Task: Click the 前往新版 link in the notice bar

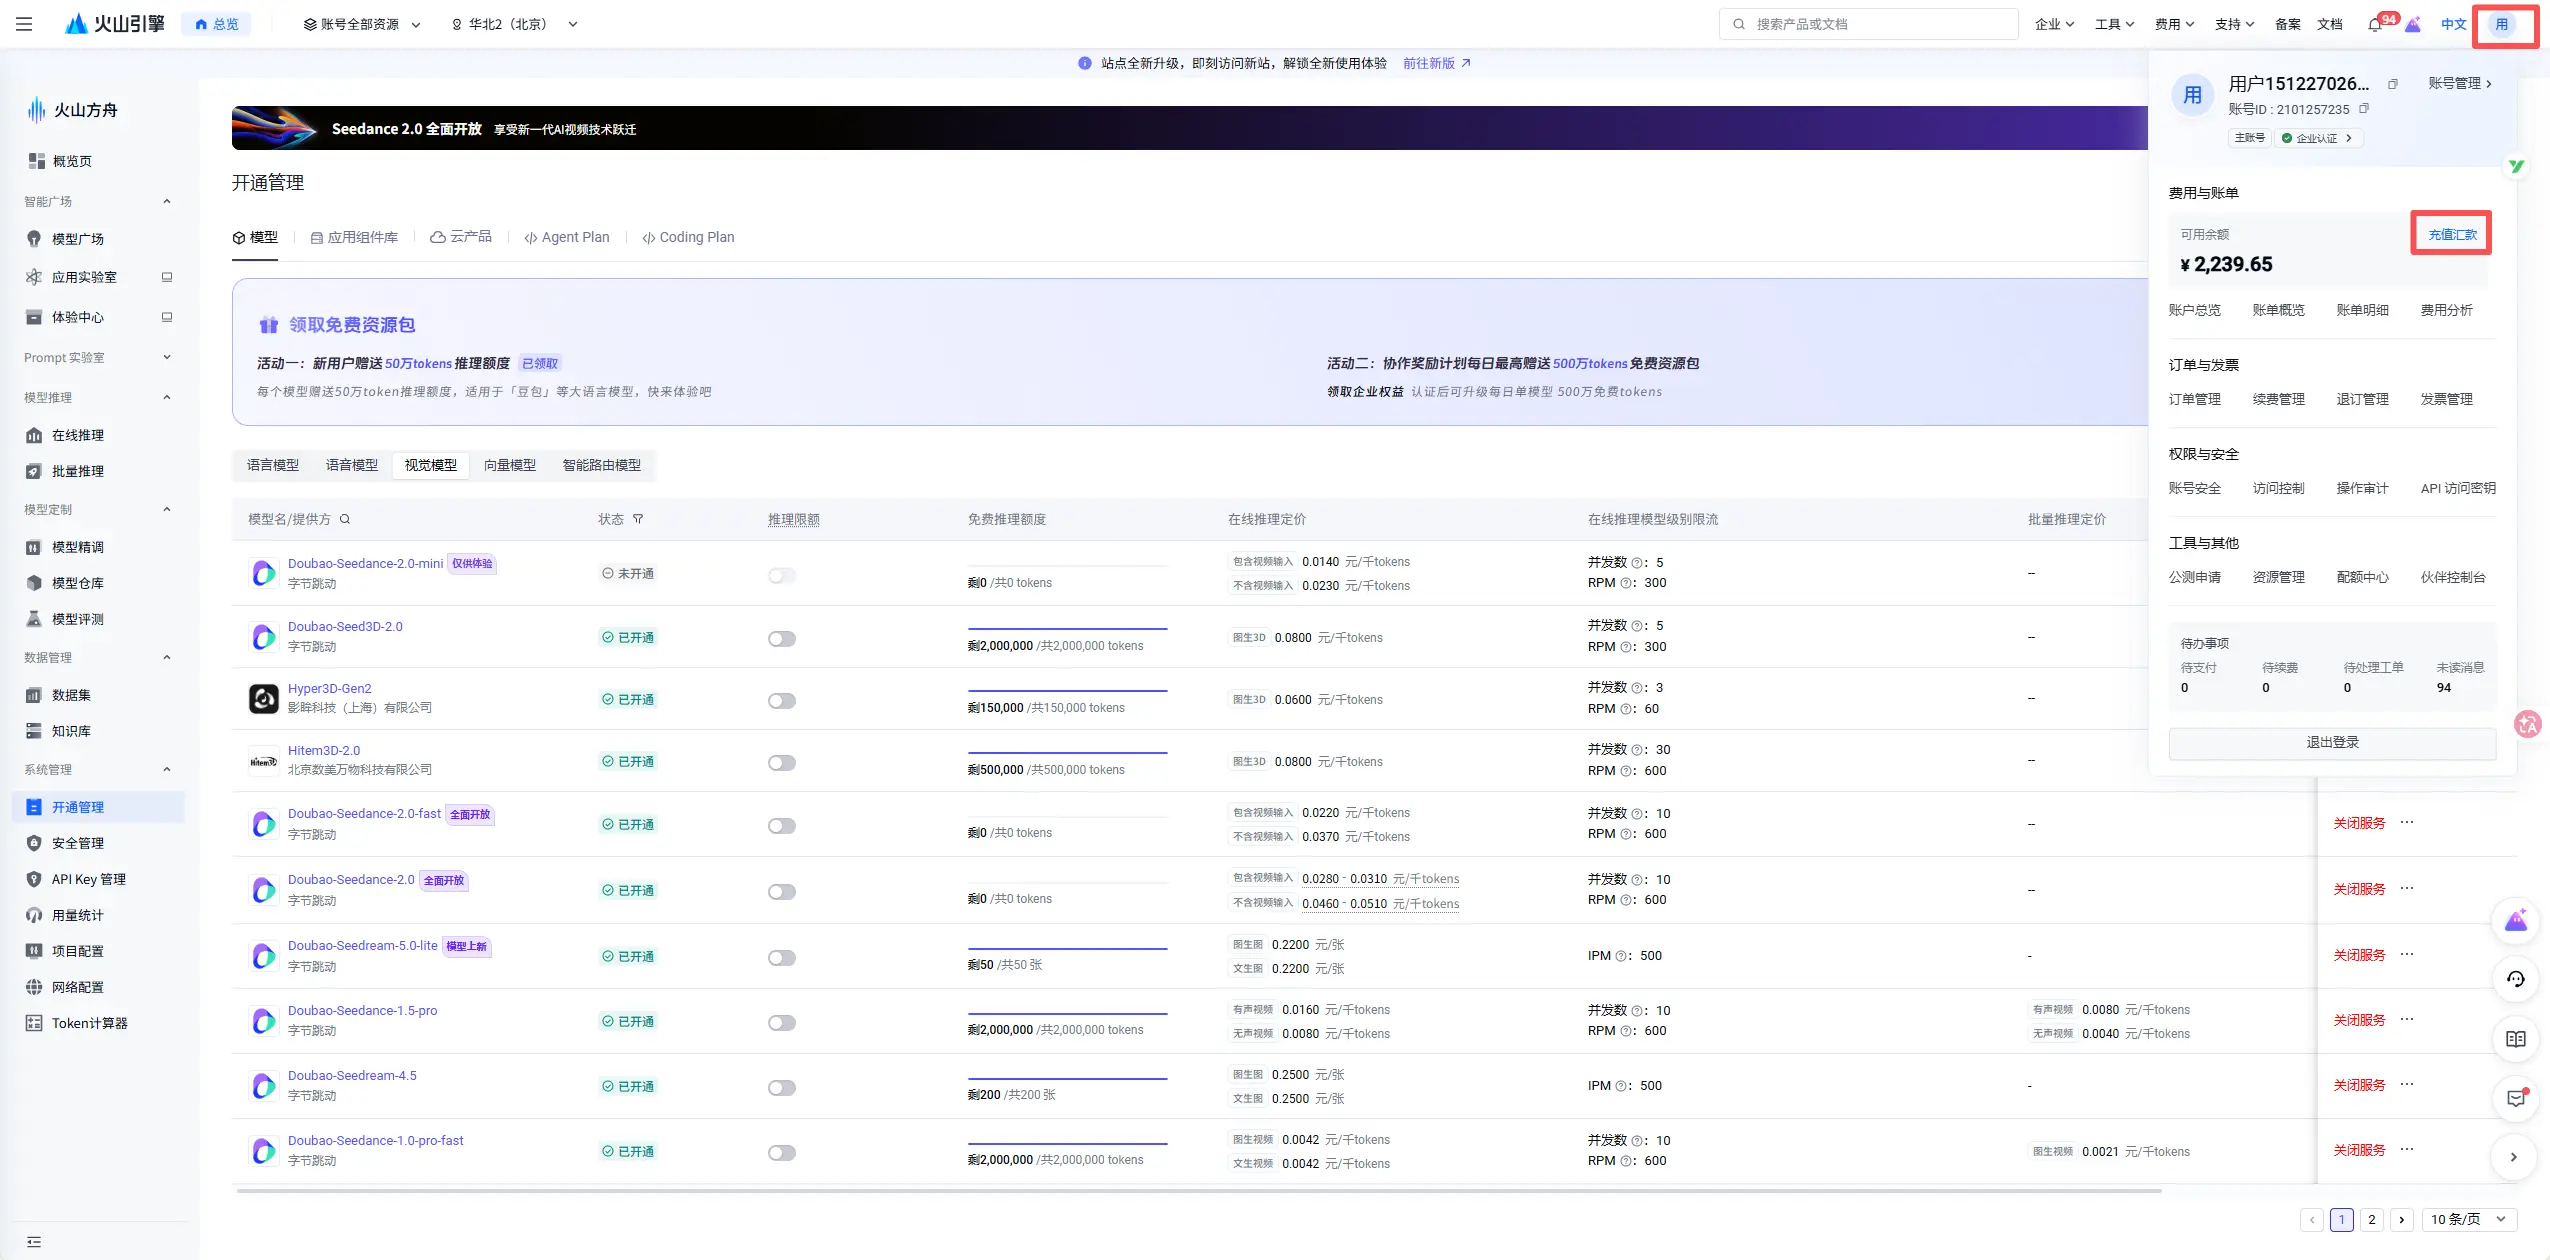Action: (x=1436, y=63)
